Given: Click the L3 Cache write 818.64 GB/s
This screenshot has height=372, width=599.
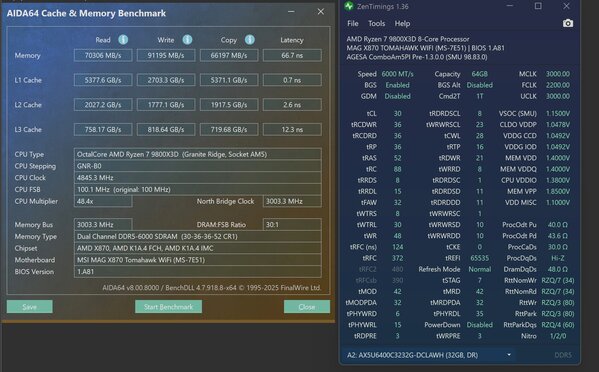Looking at the screenshot, I should pos(166,129).
